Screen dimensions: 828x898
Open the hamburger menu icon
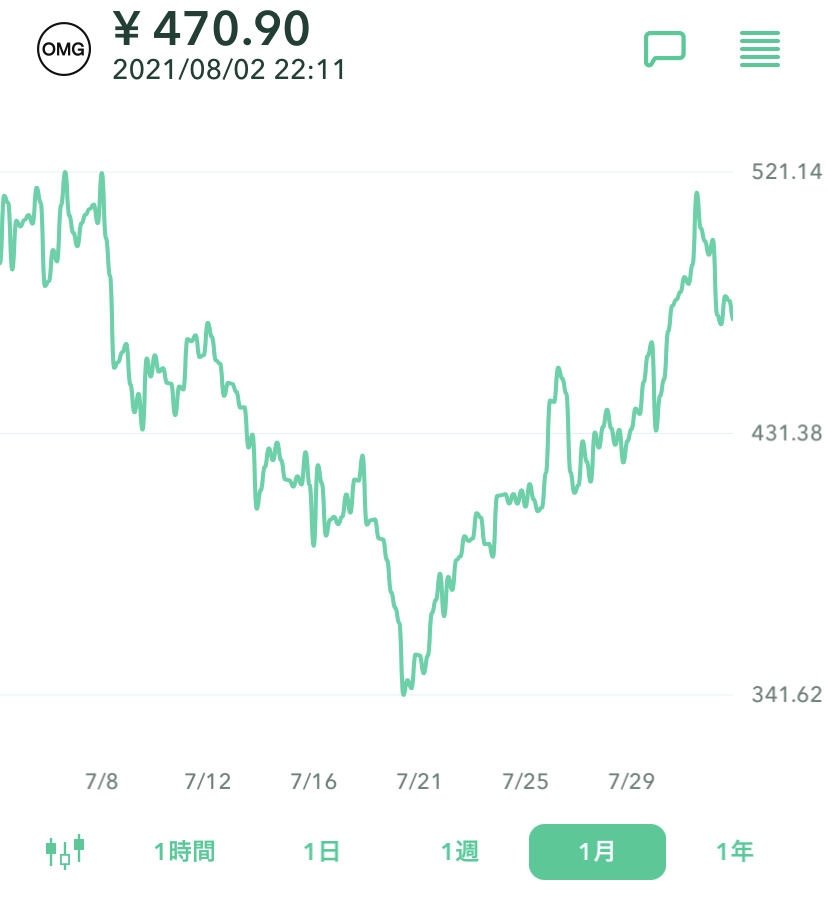(760, 48)
